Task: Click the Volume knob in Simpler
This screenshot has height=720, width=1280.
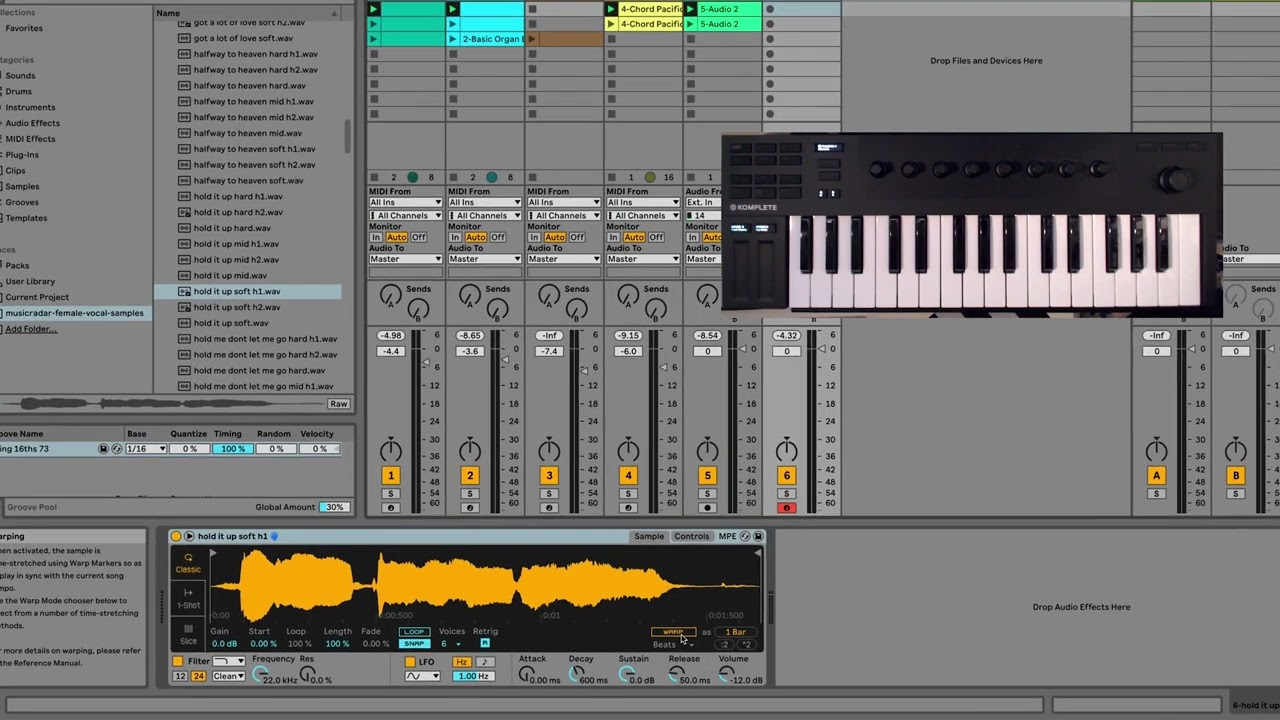Action: [x=727, y=675]
